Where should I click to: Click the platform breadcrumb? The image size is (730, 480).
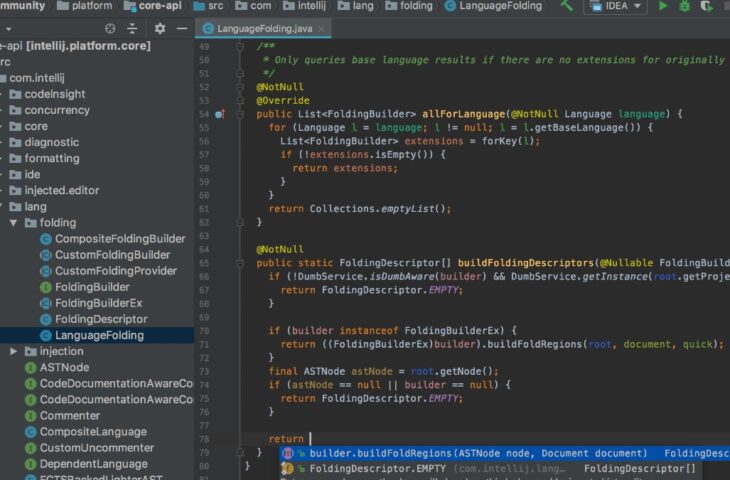(x=84, y=6)
